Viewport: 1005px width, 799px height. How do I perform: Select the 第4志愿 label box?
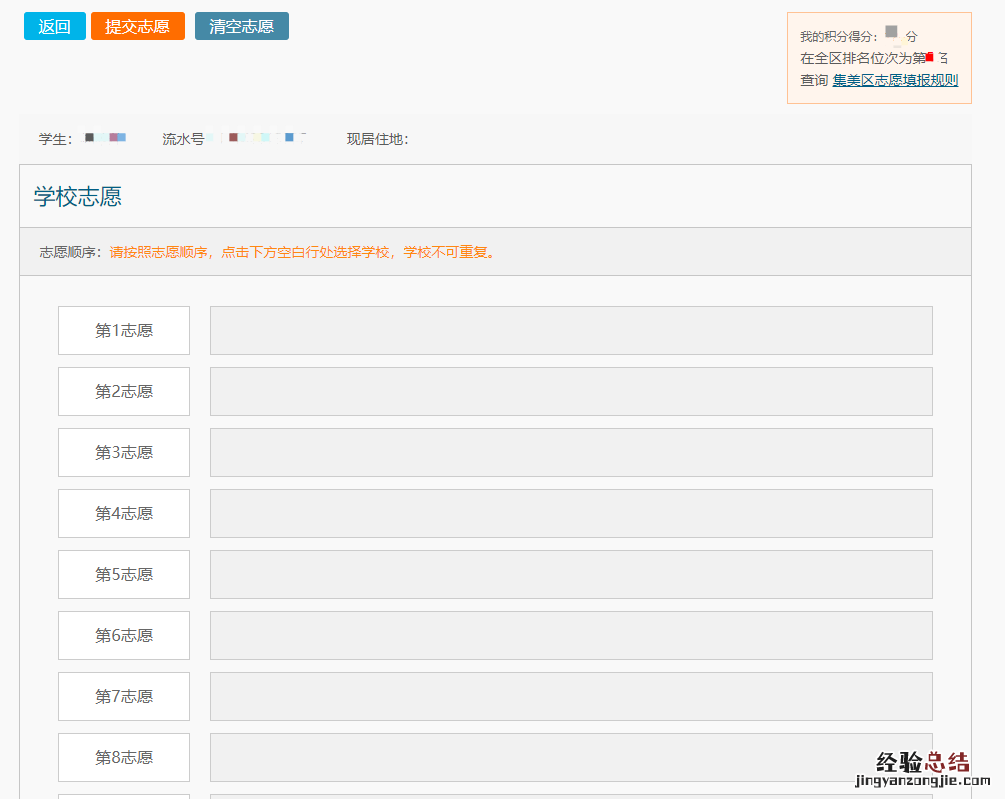[124, 513]
